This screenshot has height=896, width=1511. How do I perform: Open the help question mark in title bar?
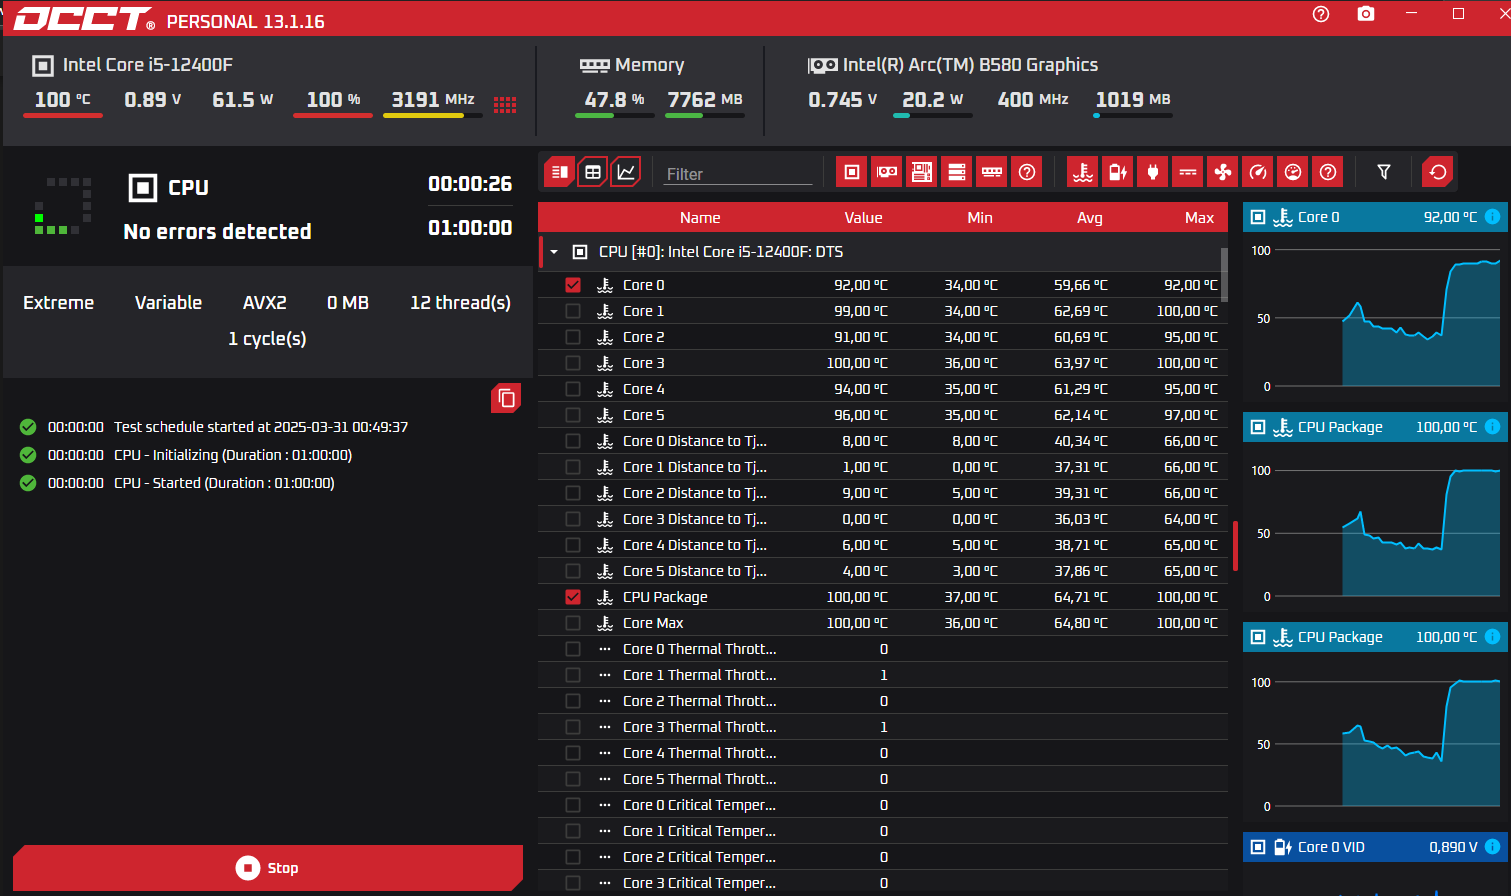[x=1321, y=14]
